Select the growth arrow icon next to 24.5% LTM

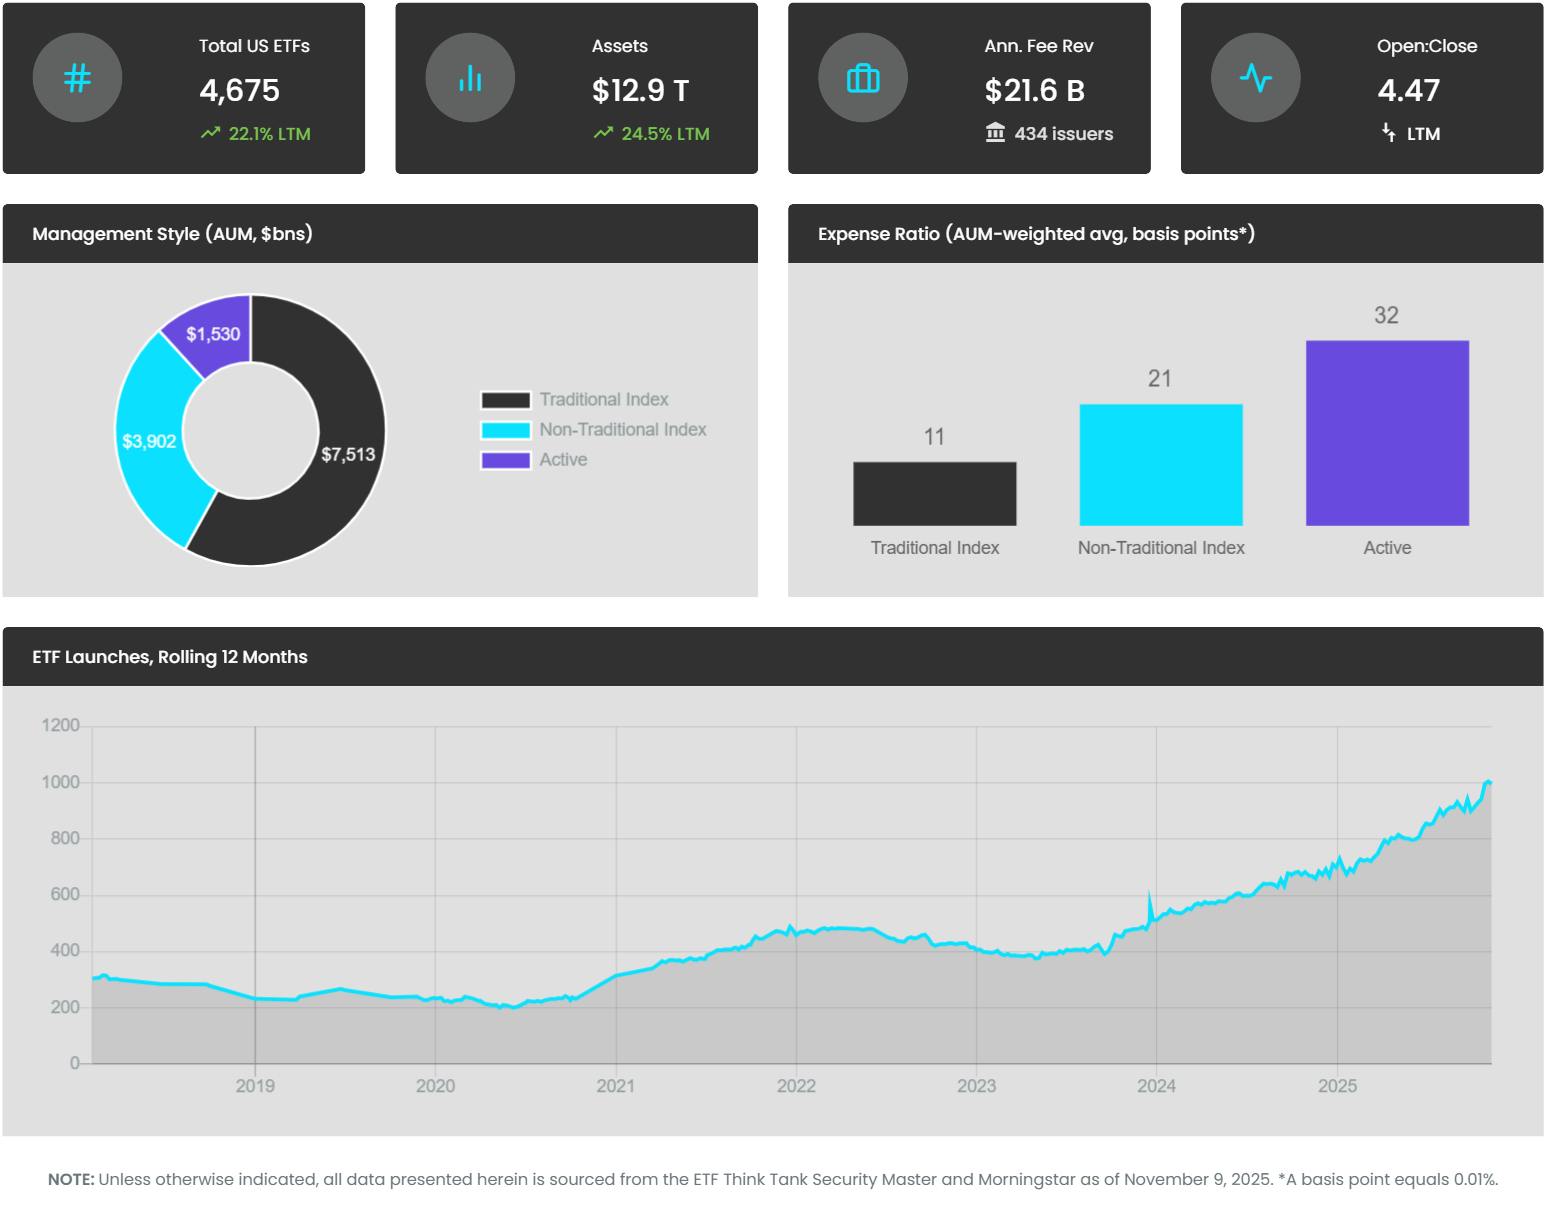pyautogui.click(x=602, y=132)
